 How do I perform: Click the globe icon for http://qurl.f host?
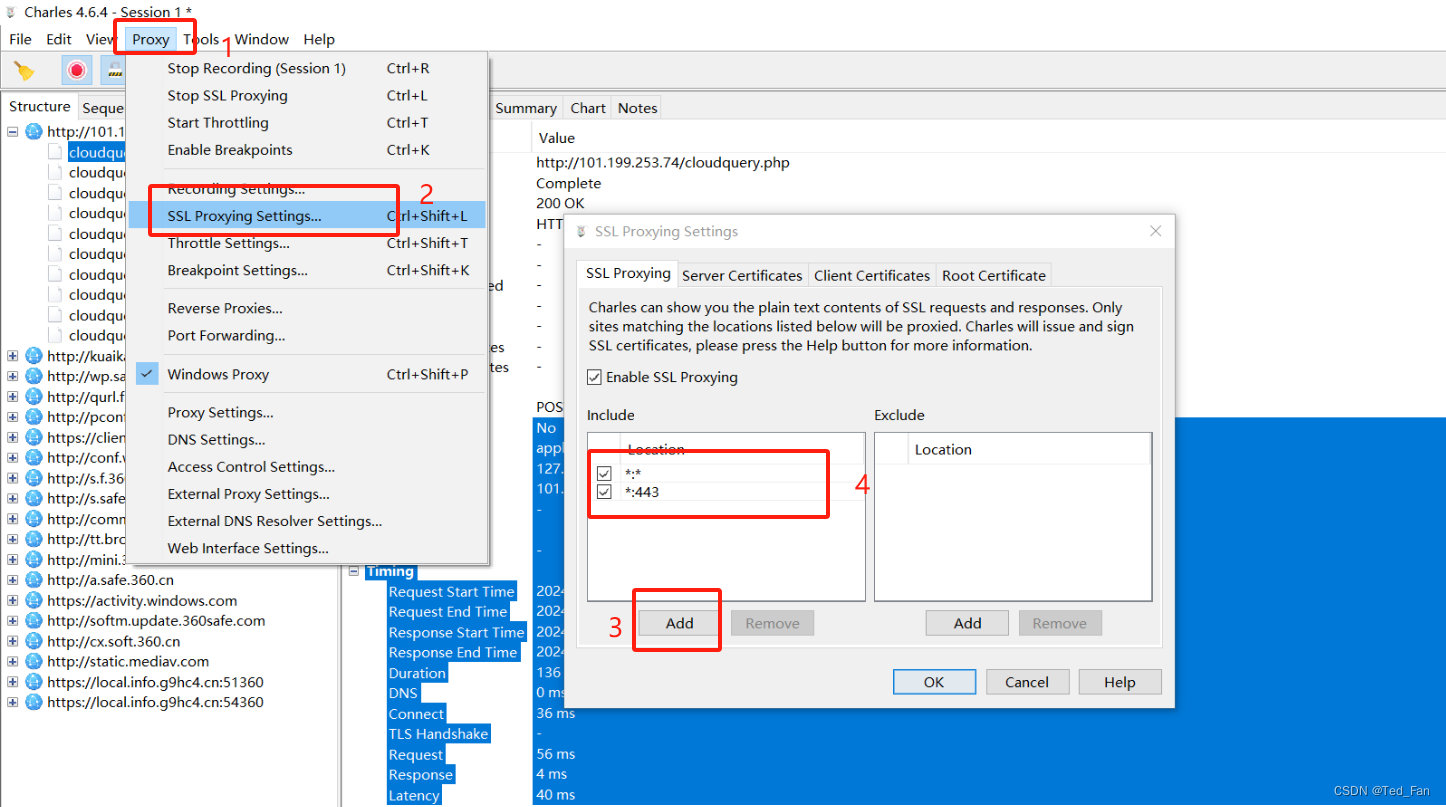pos(34,397)
